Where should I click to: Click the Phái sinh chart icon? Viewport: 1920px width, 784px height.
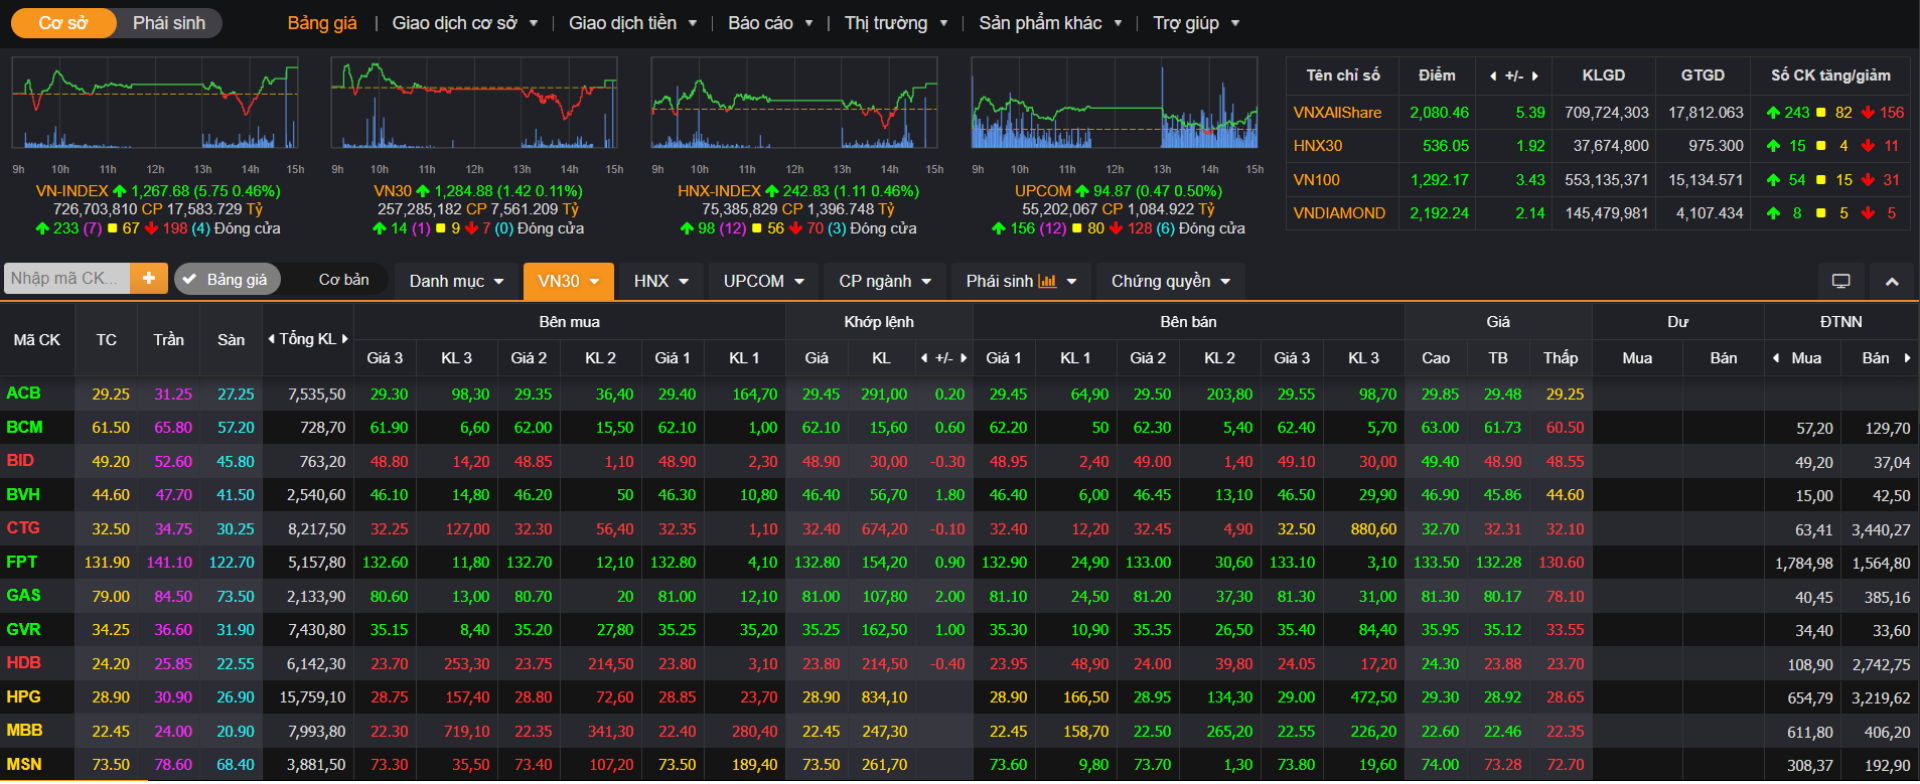click(x=1047, y=282)
